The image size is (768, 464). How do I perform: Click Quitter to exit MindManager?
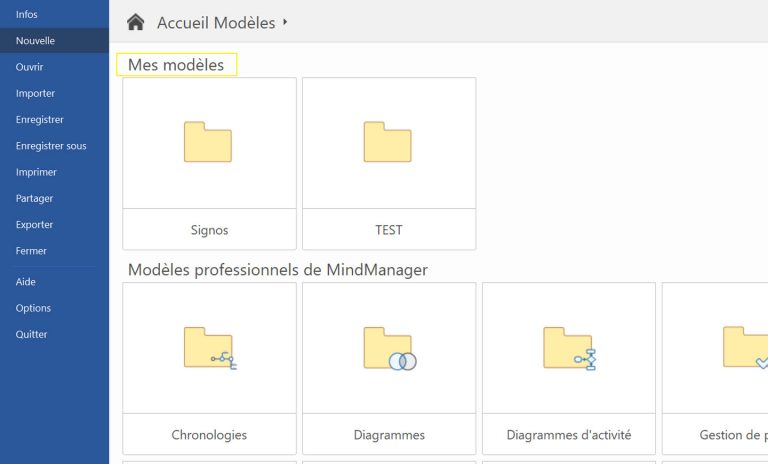tap(31, 334)
